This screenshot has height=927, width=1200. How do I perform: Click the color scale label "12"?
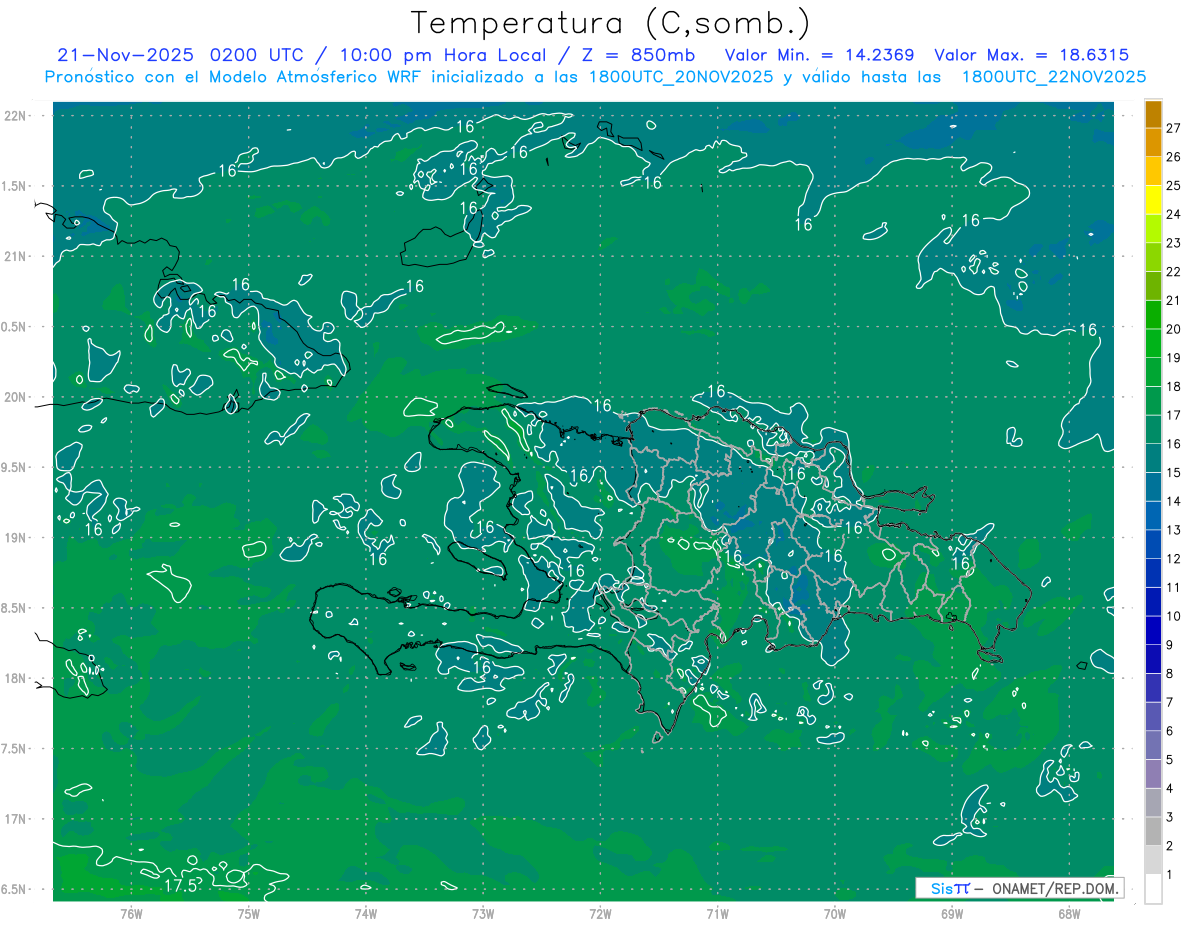click(1173, 559)
